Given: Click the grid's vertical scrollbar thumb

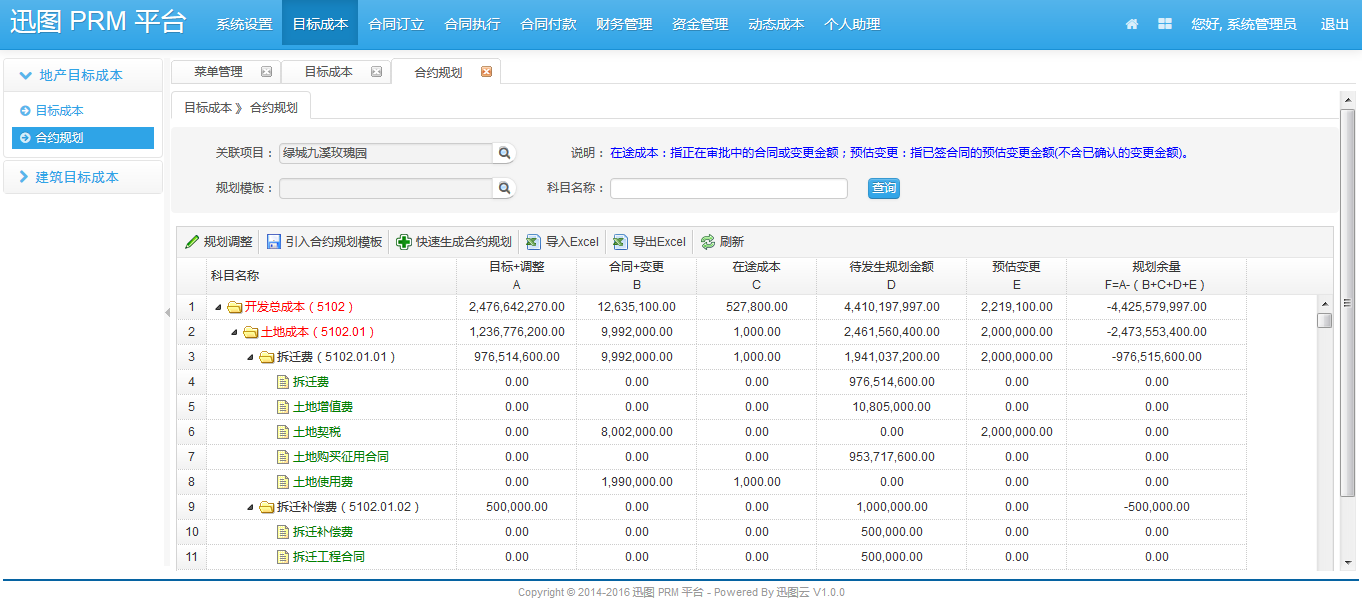Looking at the screenshot, I should point(1324,320).
